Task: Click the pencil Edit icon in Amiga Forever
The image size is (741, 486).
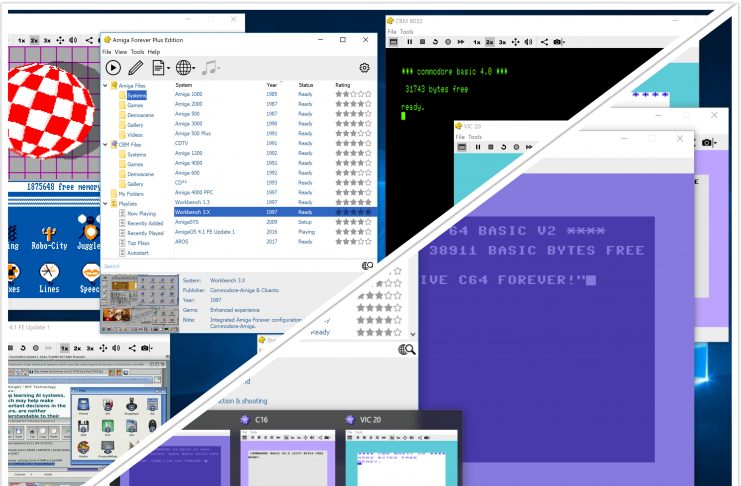Action: tap(136, 68)
